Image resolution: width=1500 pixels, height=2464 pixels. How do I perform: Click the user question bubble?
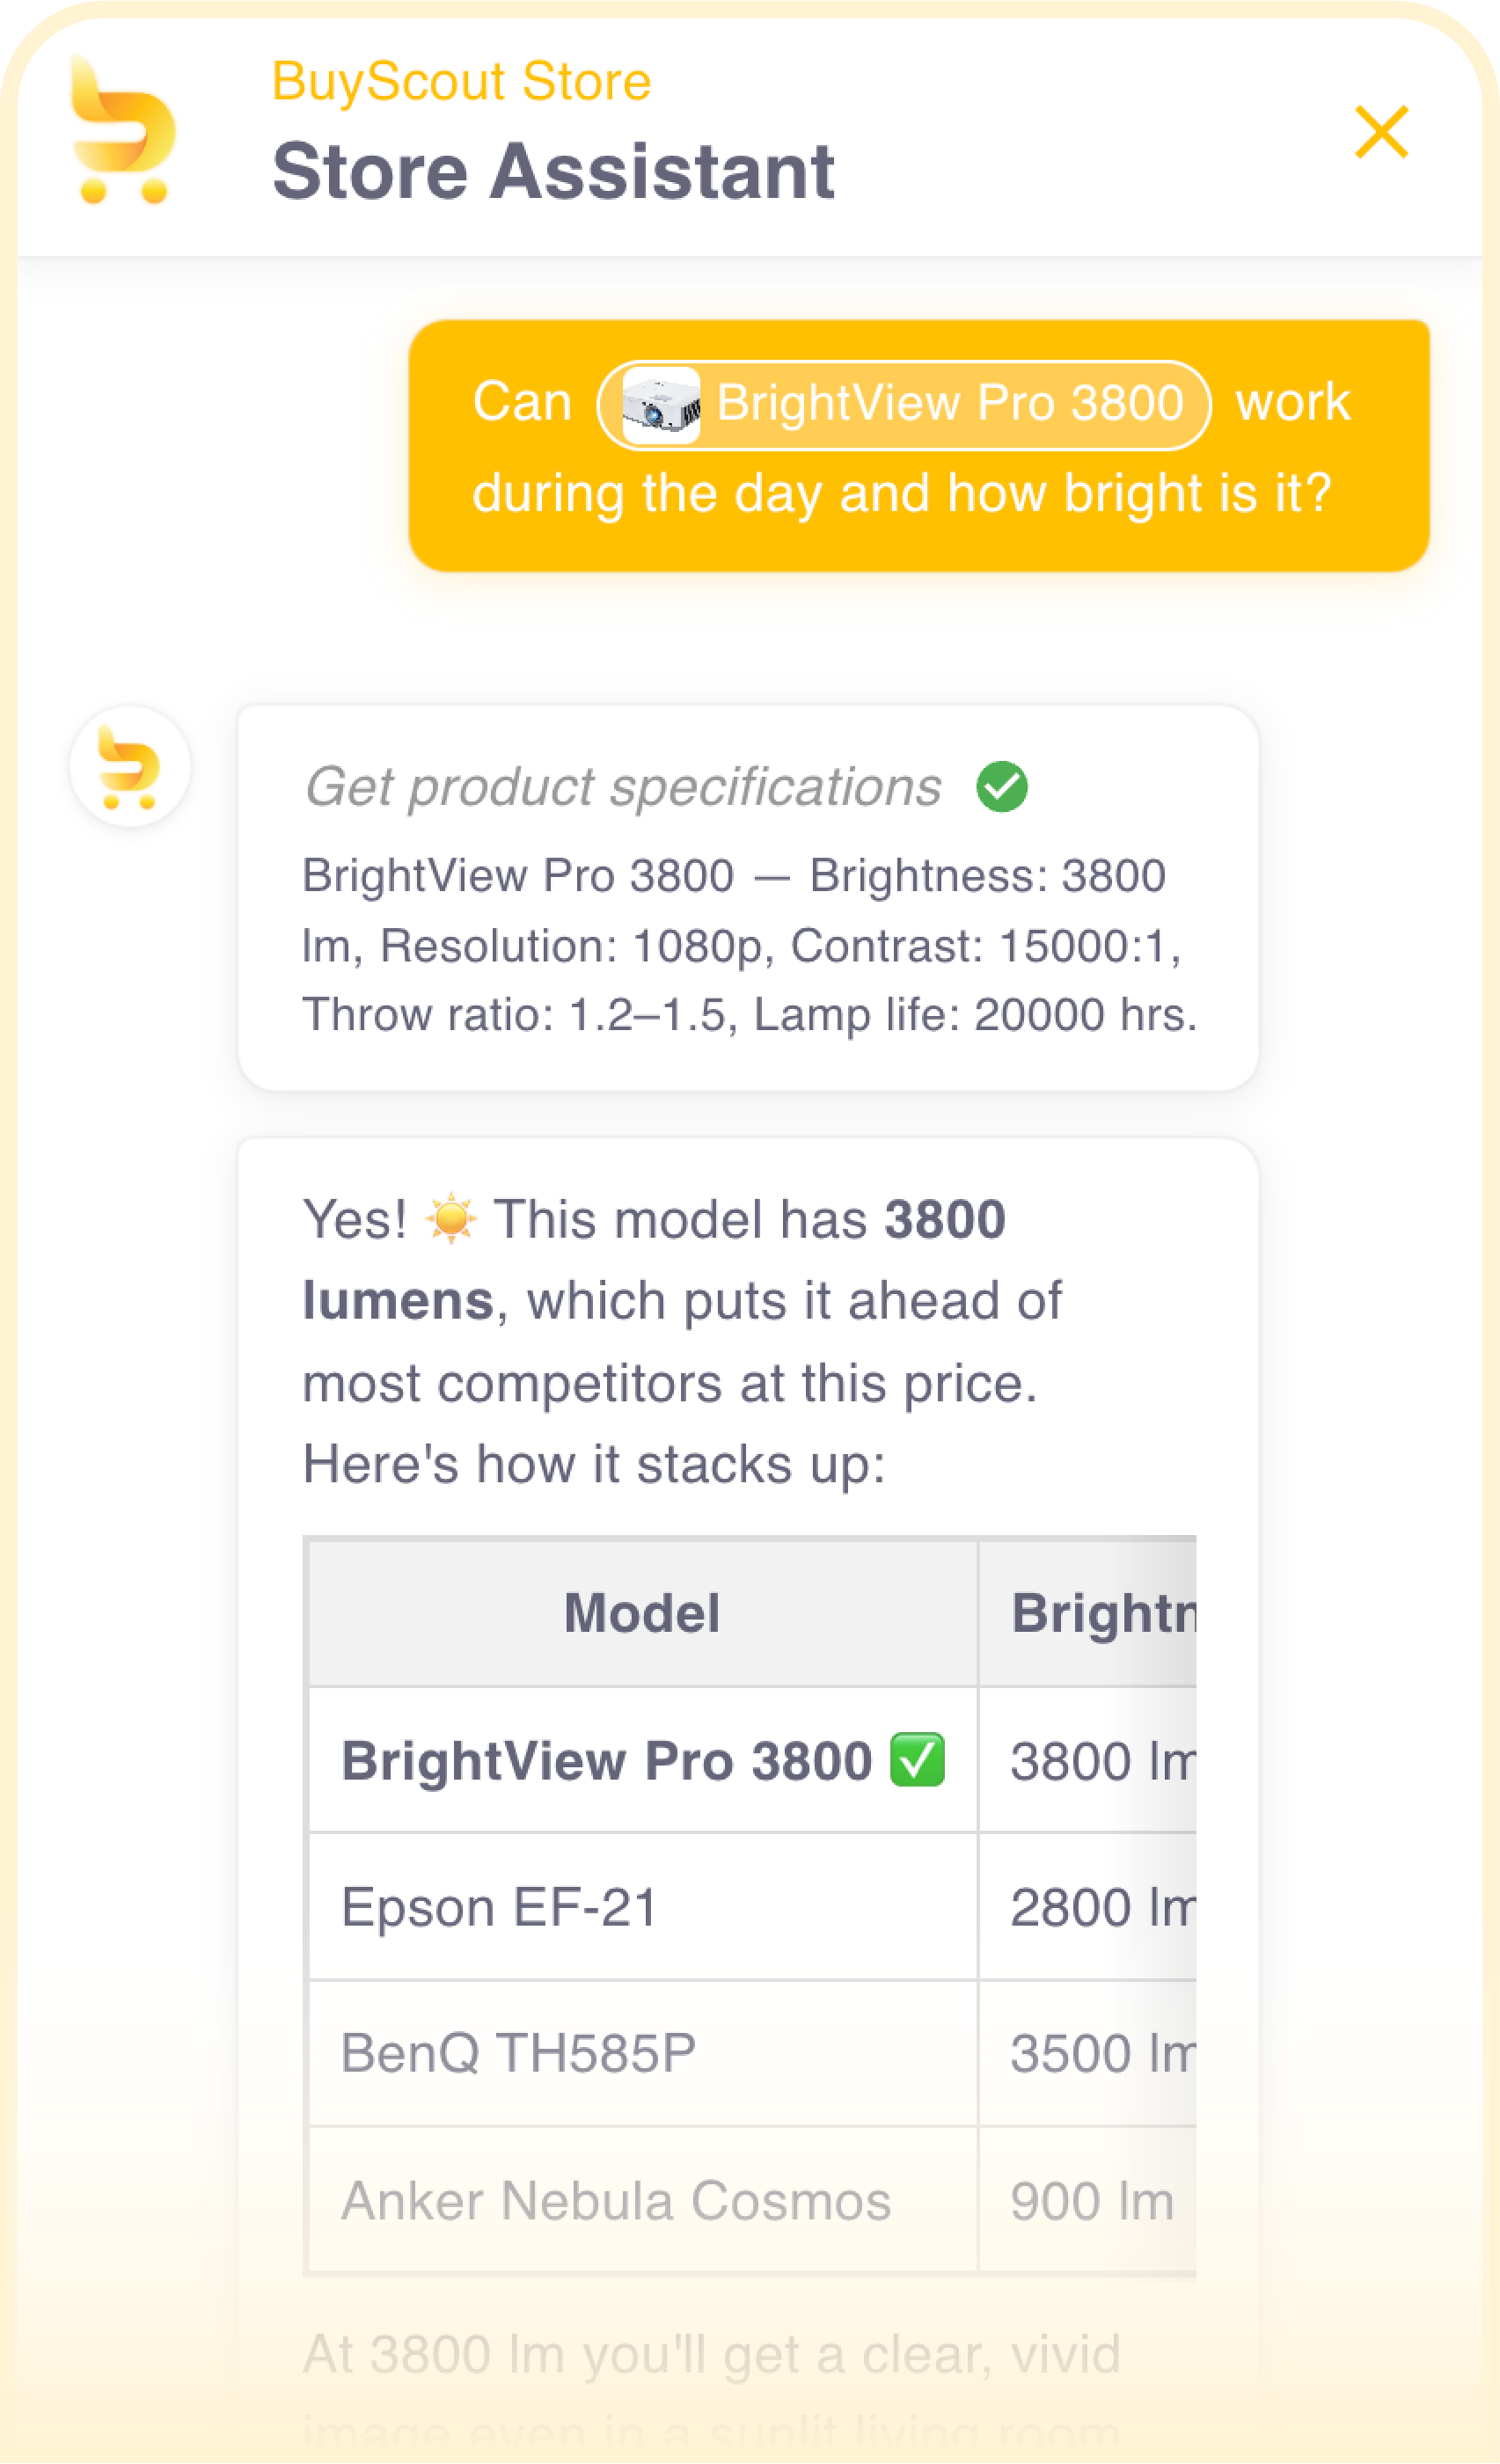tap(918, 445)
